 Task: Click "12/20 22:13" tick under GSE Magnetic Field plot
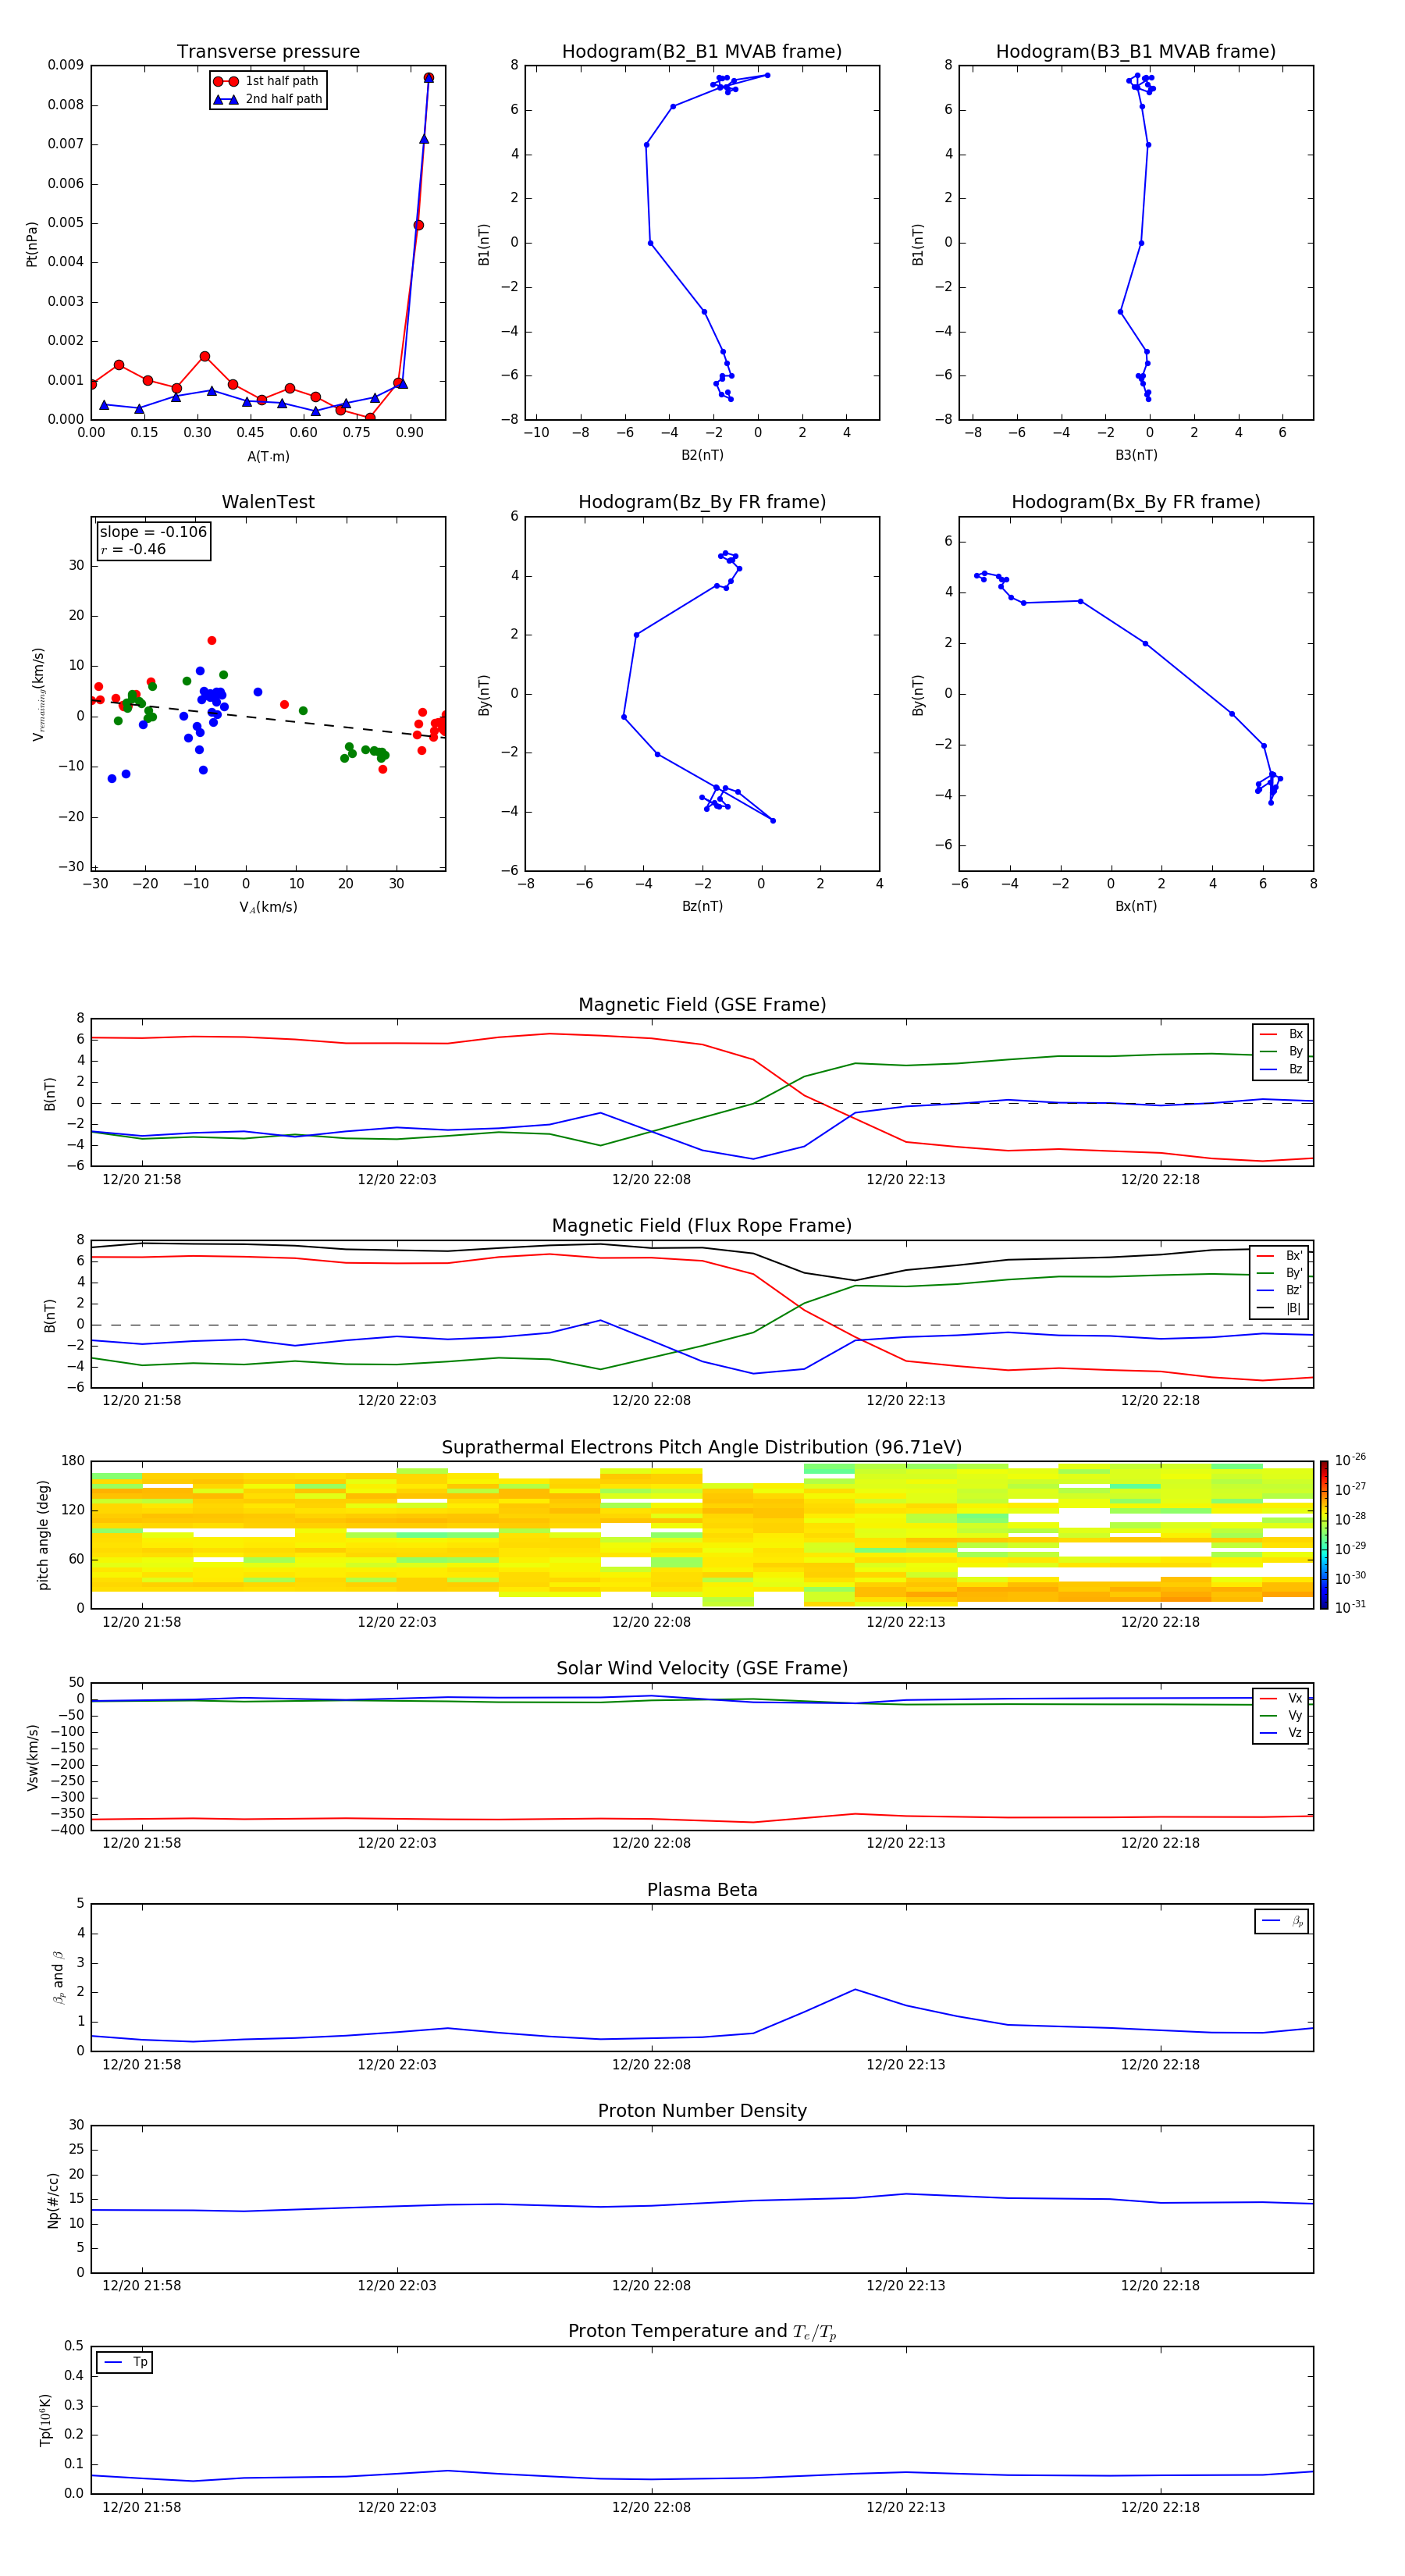(x=906, y=1180)
